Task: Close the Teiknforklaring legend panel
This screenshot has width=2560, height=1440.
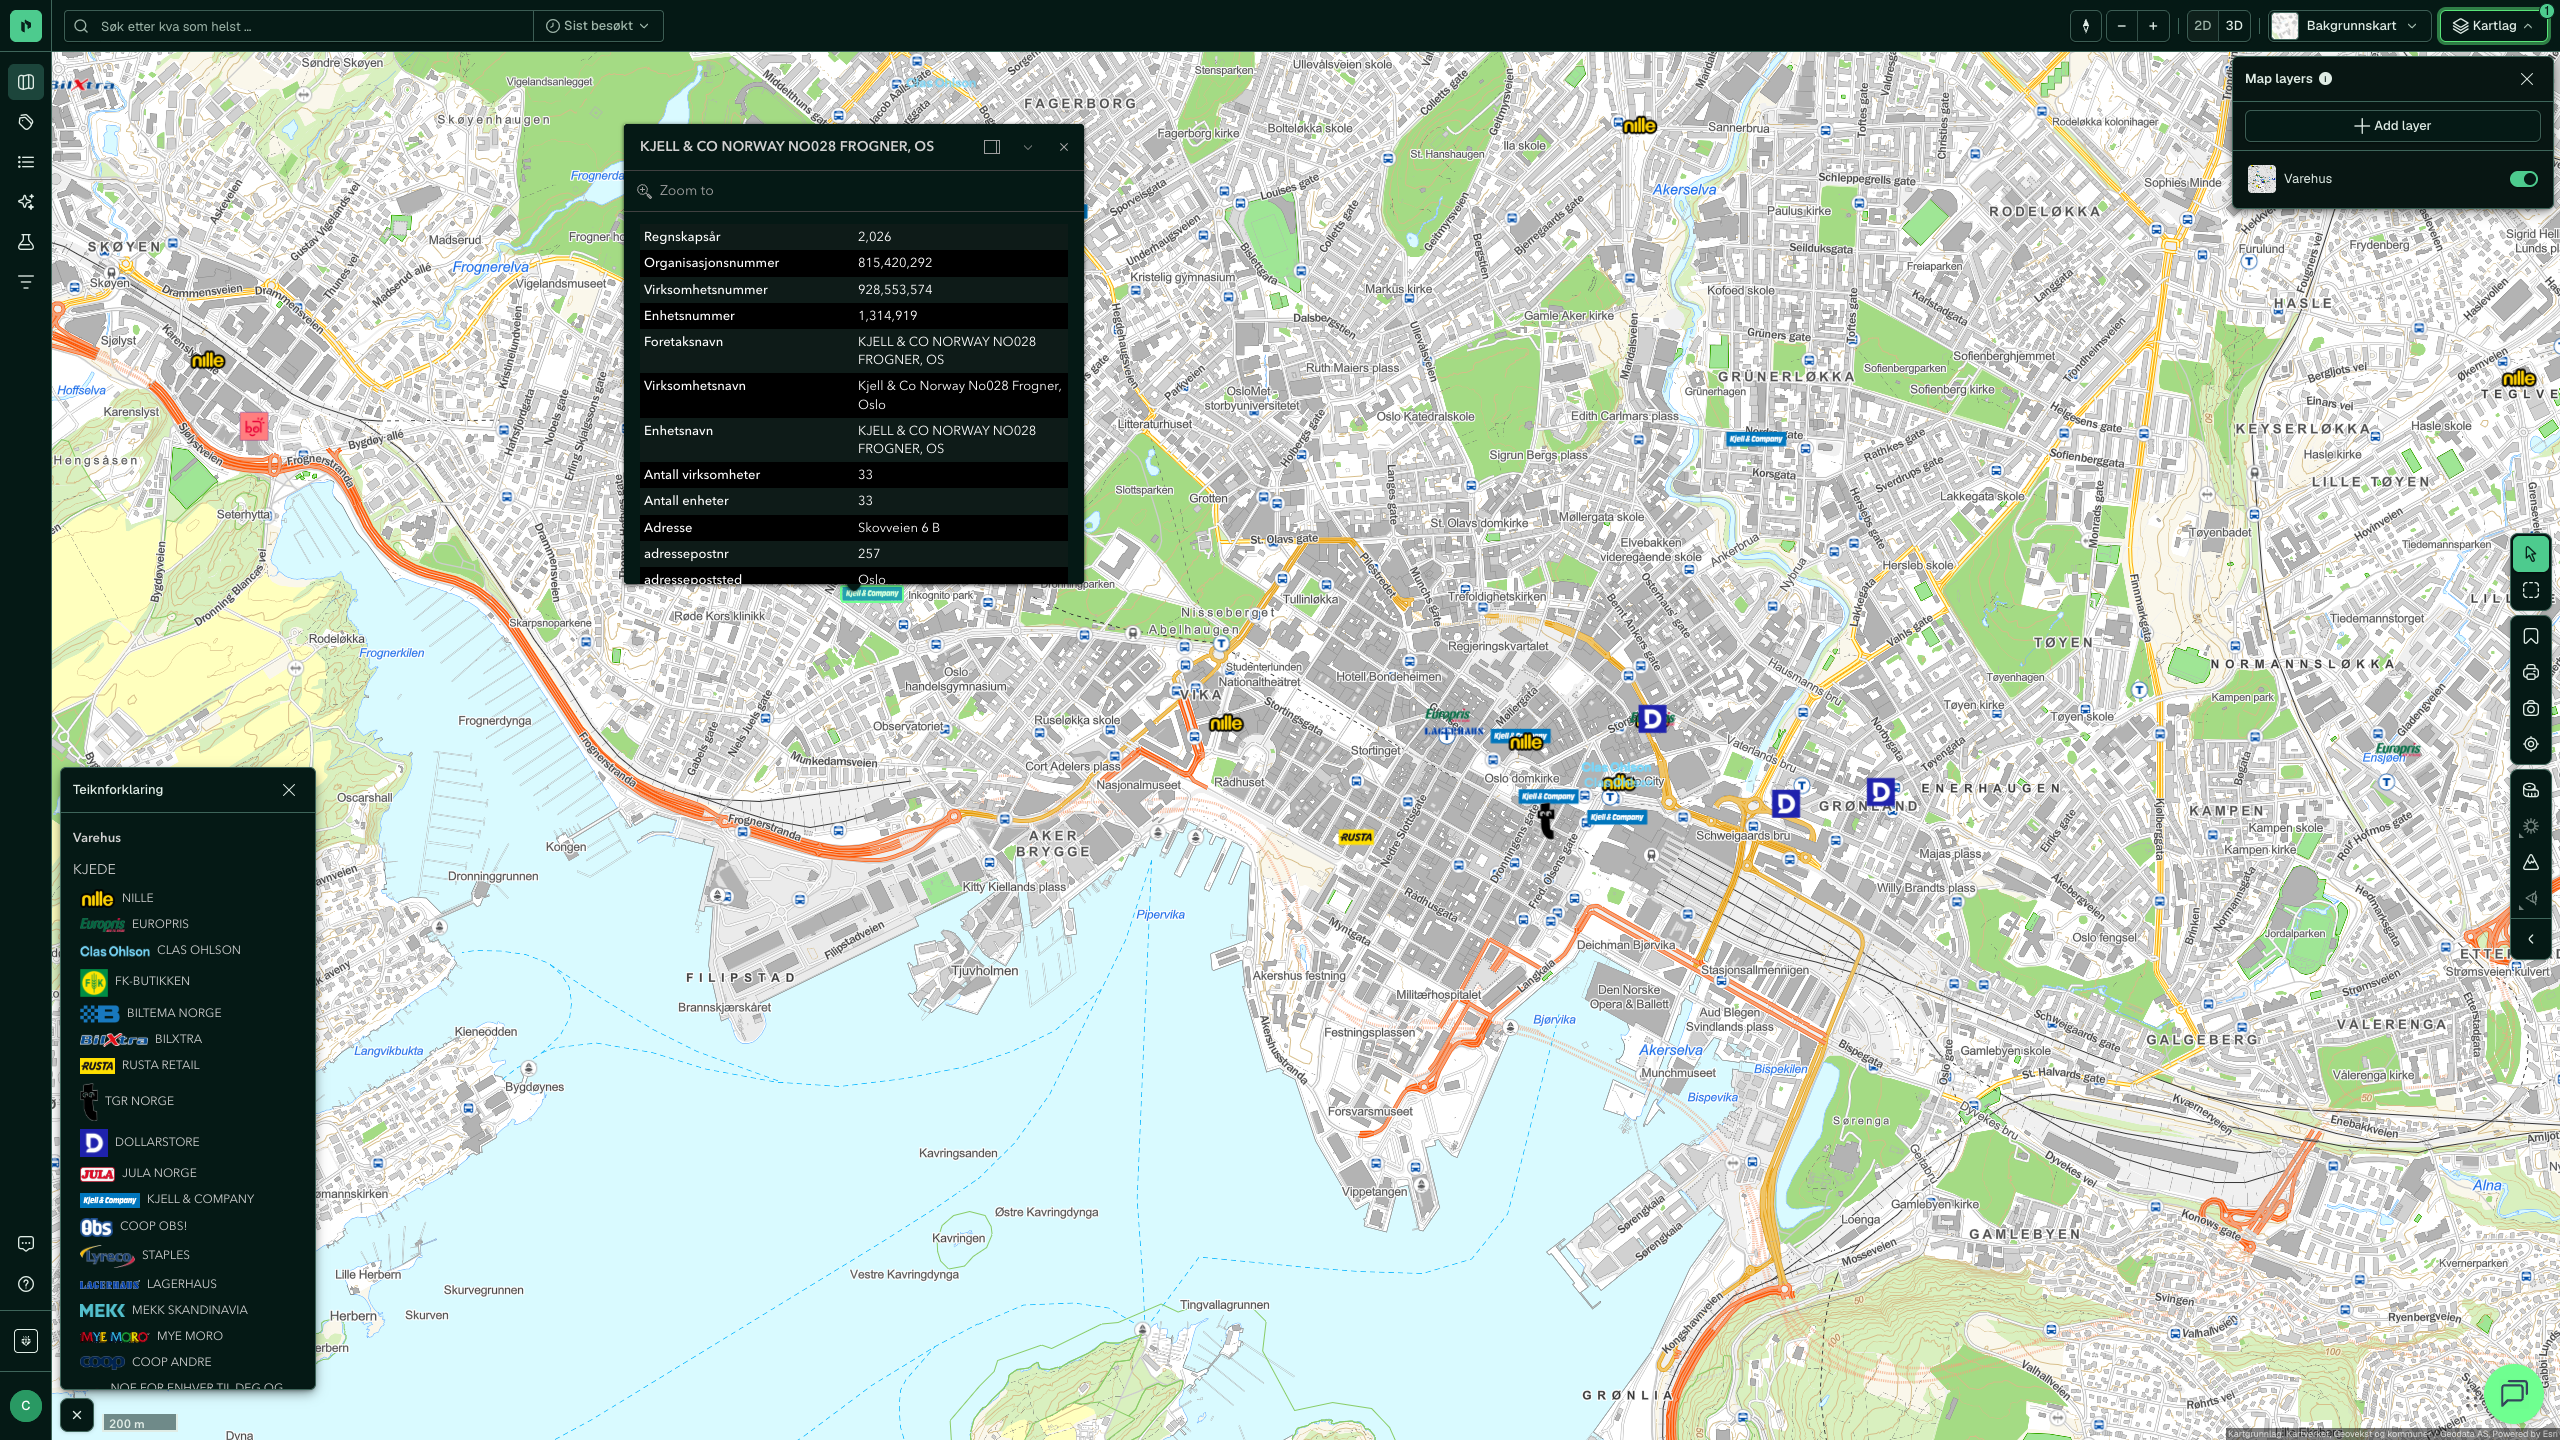Action: 289,790
